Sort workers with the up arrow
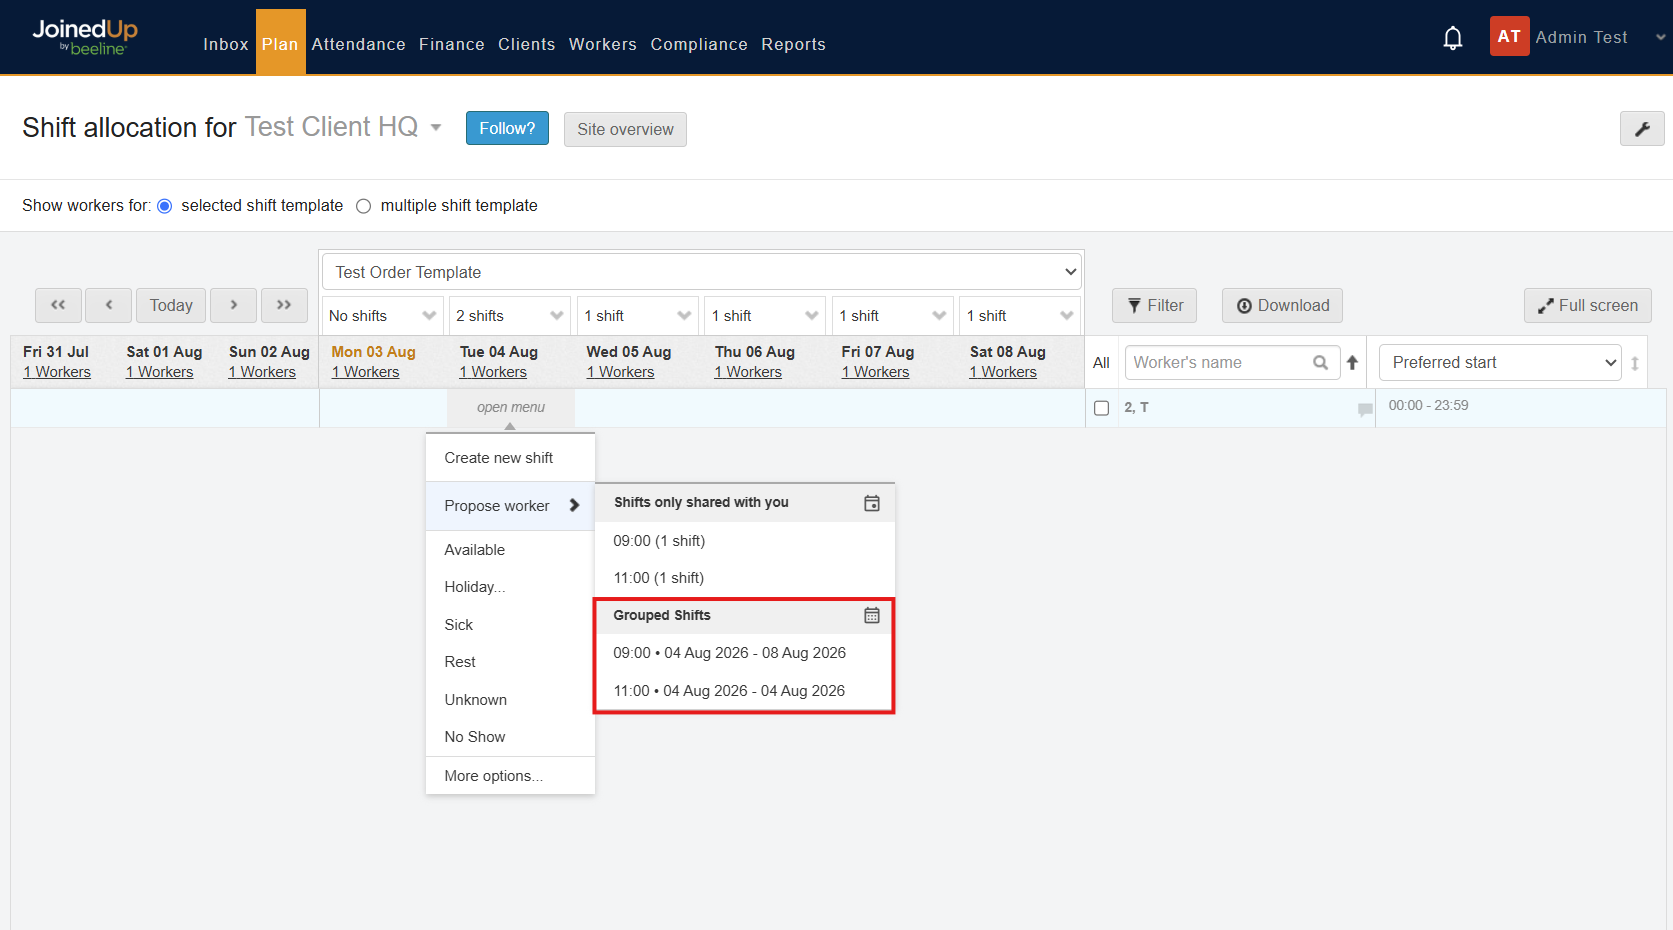Image resolution: width=1673 pixels, height=930 pixels. (1352, 363)
